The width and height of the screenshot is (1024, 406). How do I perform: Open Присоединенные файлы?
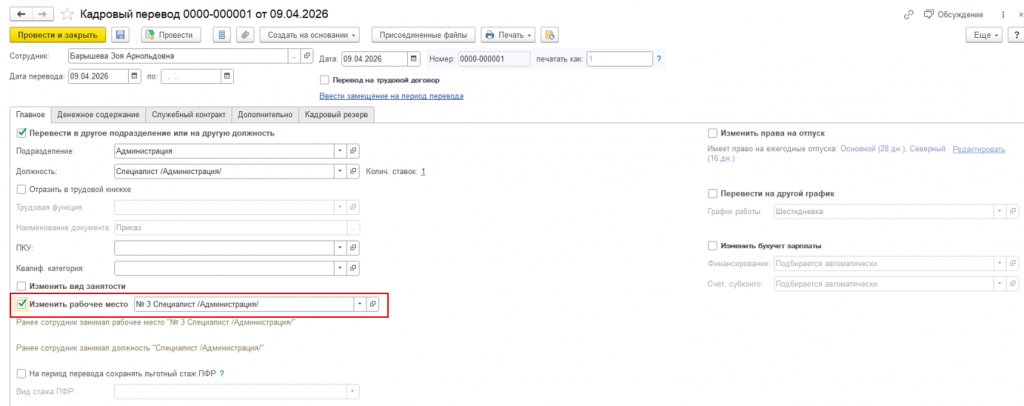tap(424, 35)
